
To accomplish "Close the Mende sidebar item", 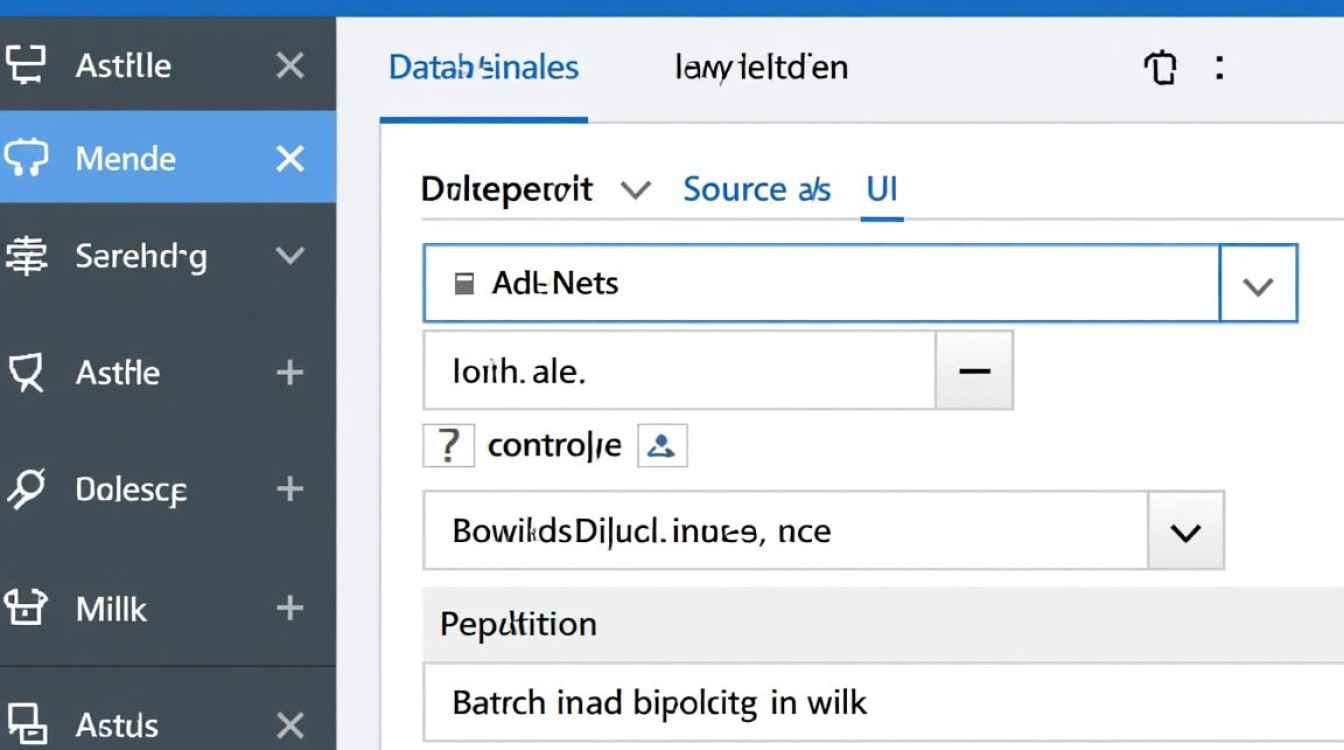I will point(290,158).
